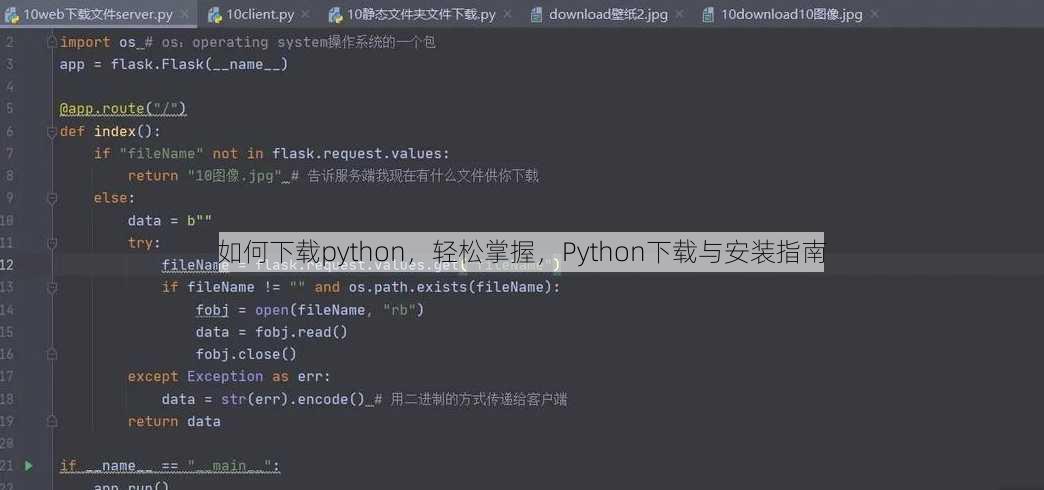Screen dimensions: 1044x490
Task: Collapse the import block fold marker
Action: pyautogui.click(x=52, y=43)
